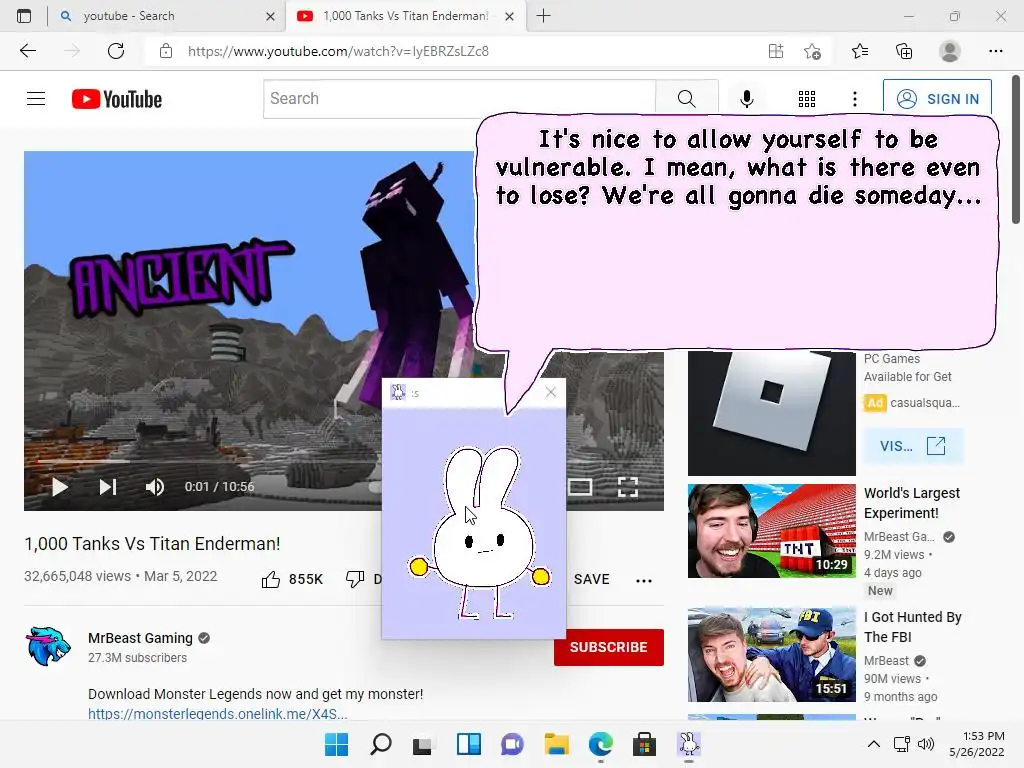
Task: Mute the video volume speaker
Action: coord(155,487)
